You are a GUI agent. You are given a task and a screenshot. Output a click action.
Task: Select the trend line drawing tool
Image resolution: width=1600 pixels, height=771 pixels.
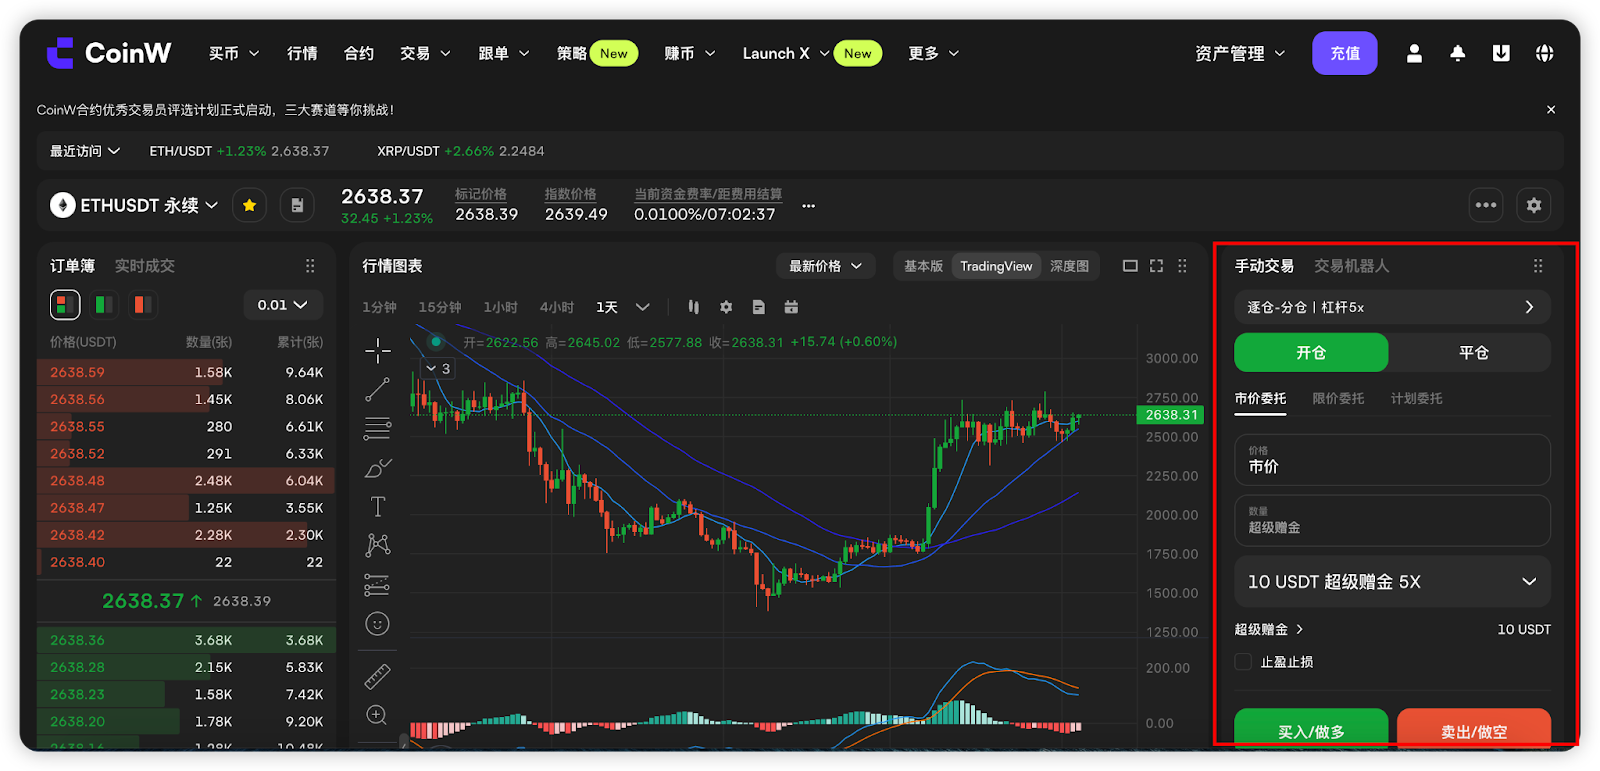click(x=378, y=389)
